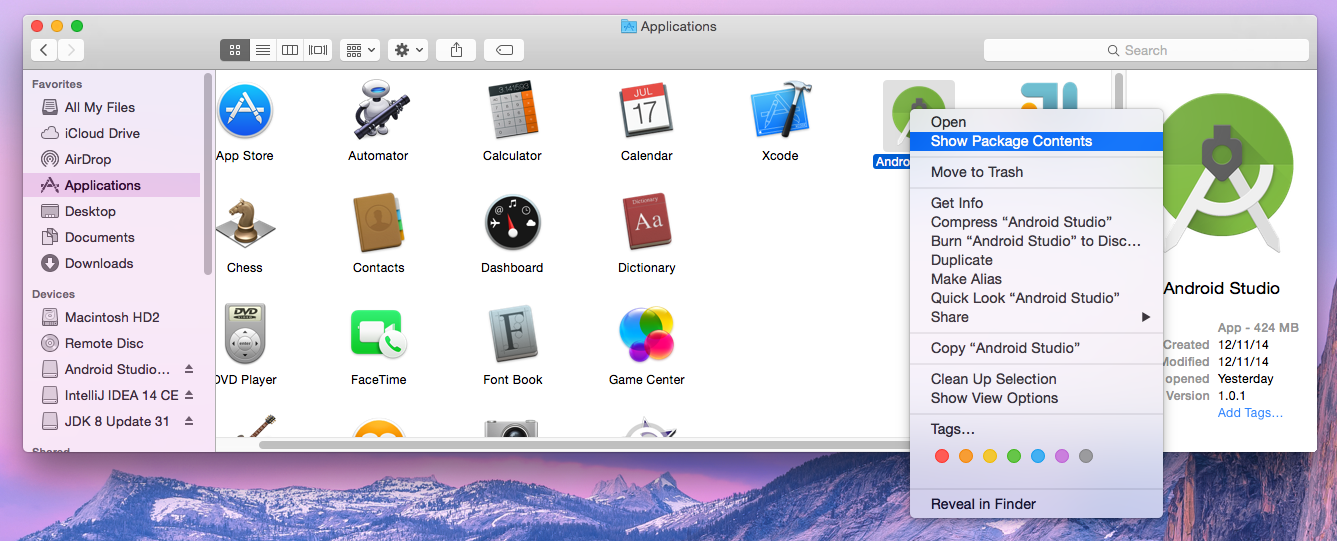
Task: Open AirDrop in sidebar
Action: (110, 159)
